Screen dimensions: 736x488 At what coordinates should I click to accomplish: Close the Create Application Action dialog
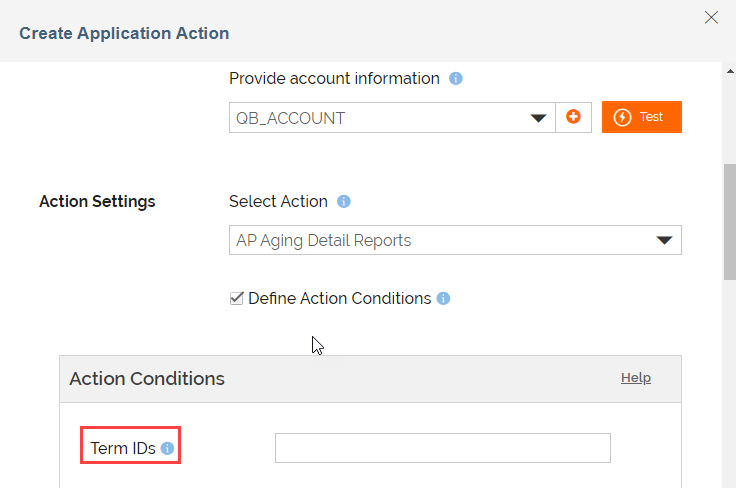pos(711,17)
